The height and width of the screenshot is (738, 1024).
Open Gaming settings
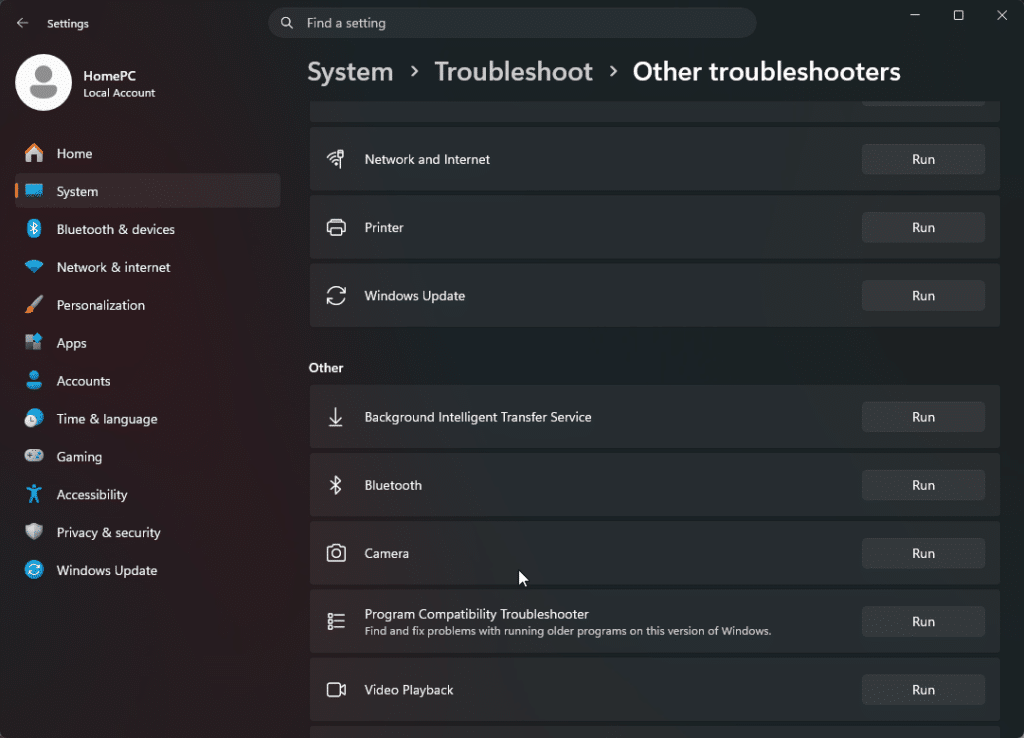pos(148,456)
